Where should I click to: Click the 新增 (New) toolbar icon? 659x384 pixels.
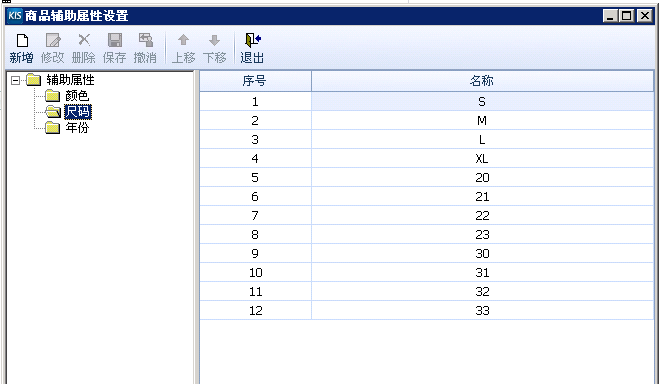click(22, 41)
